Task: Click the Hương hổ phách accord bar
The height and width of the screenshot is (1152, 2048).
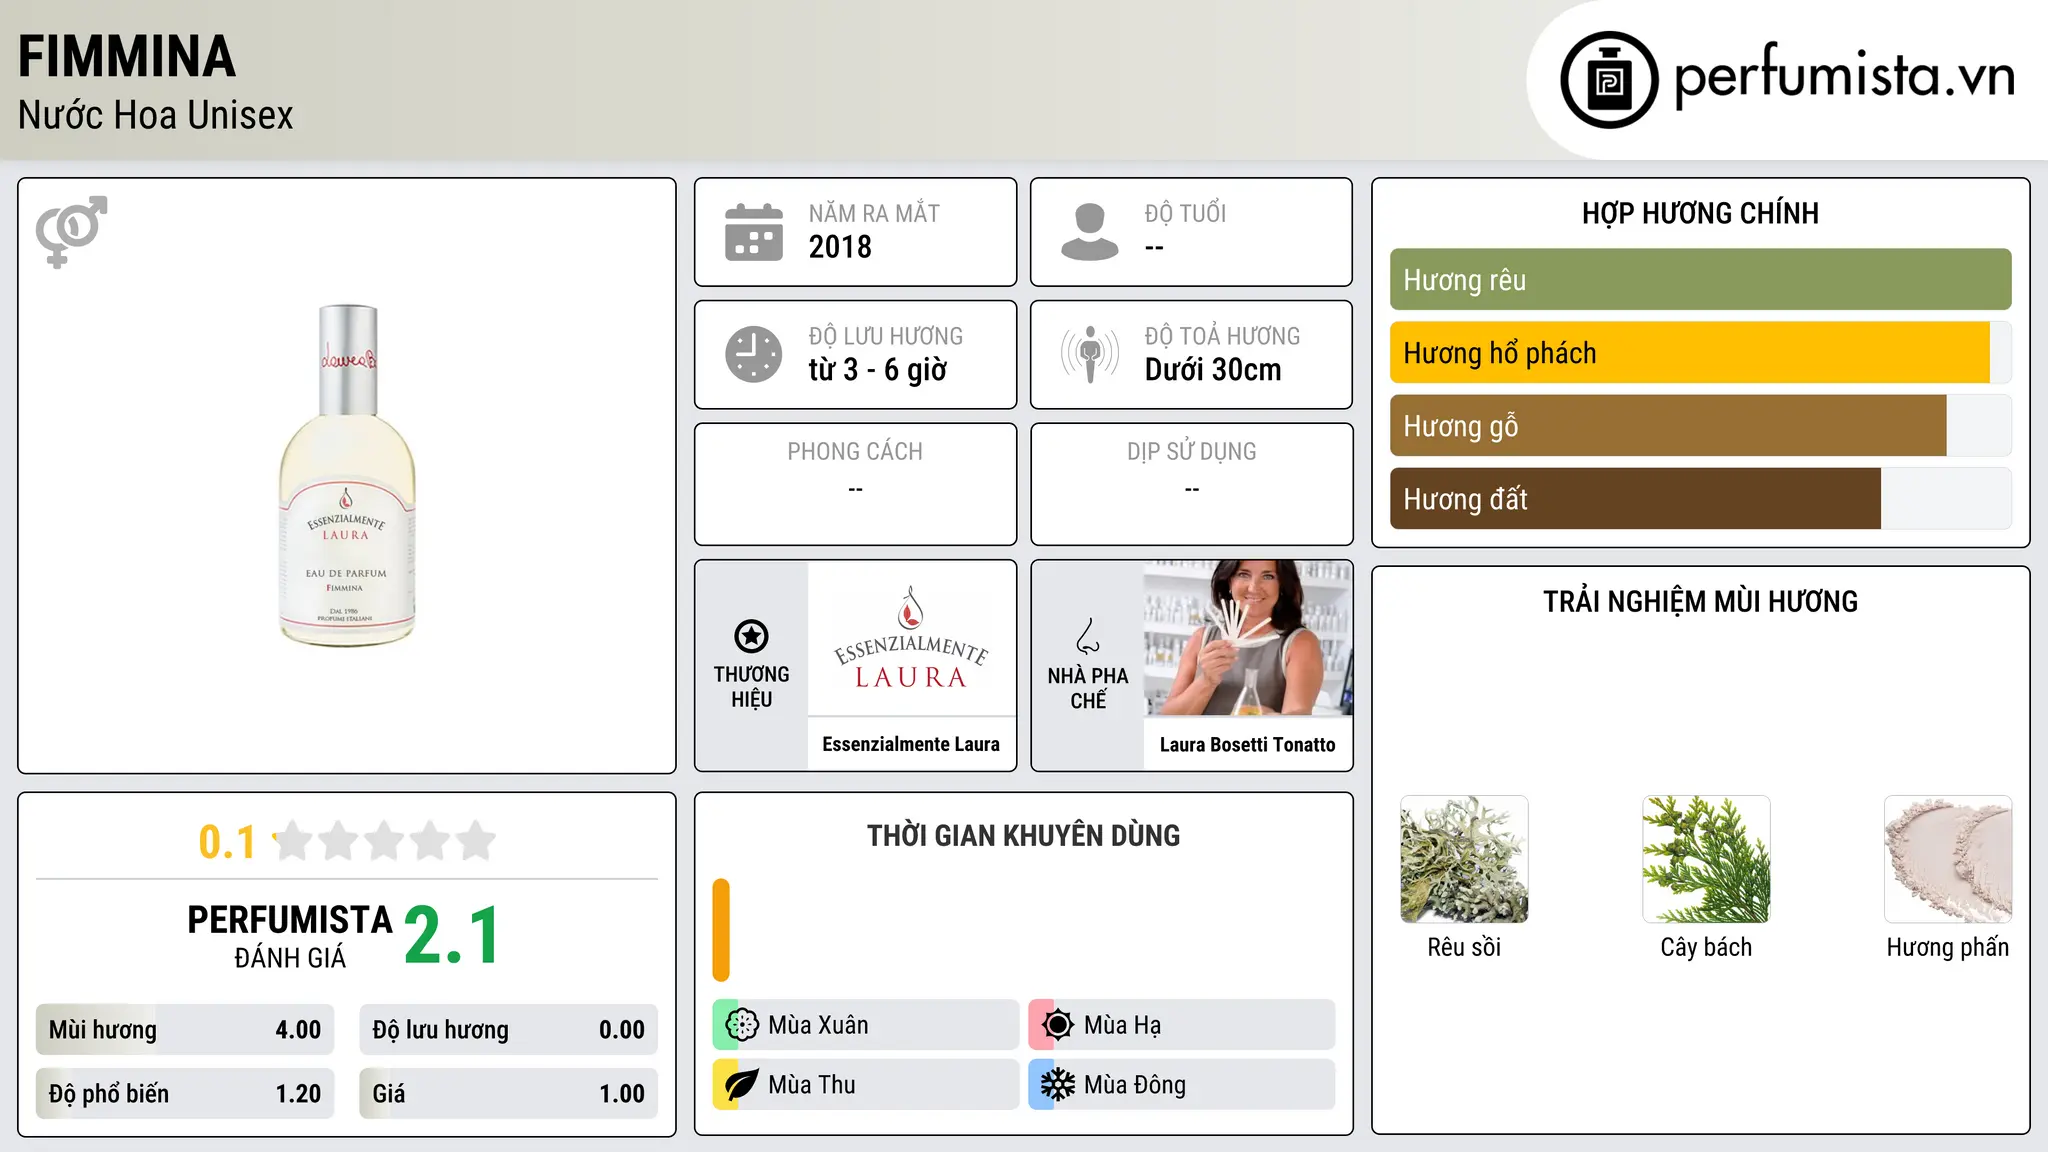Action: pos(1700,353)
